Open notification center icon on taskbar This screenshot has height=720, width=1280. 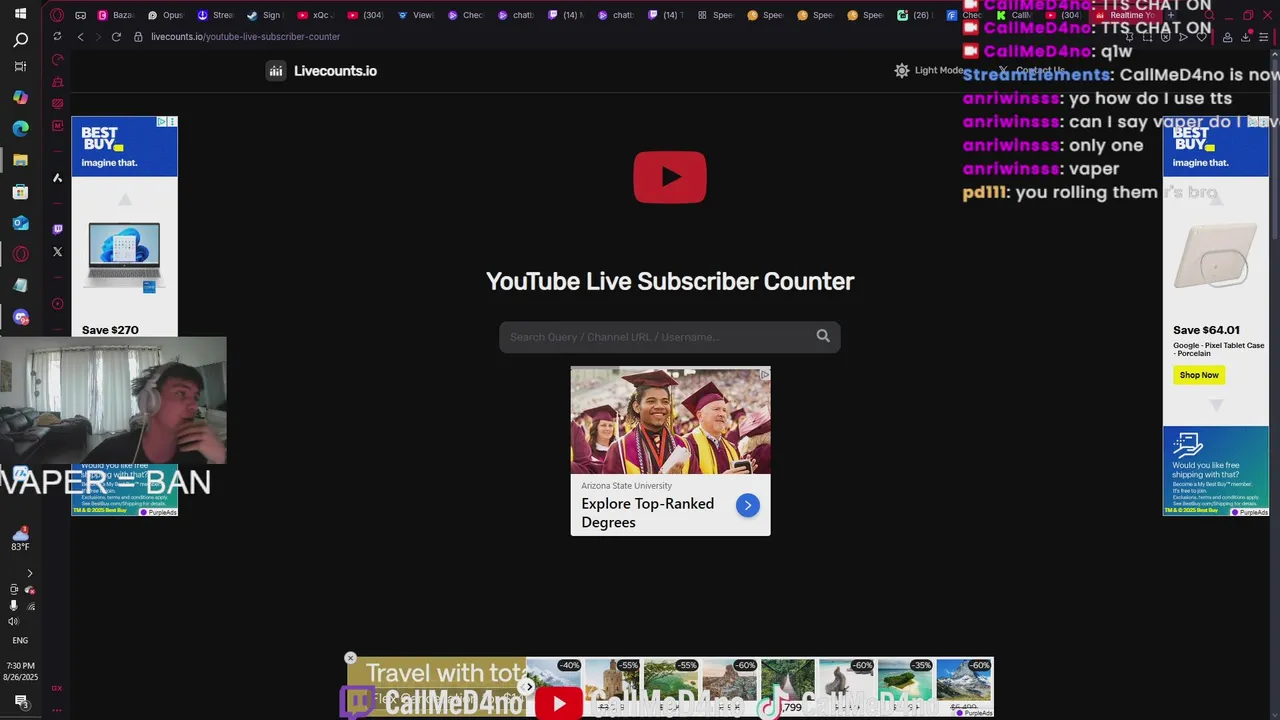point(20,701)
